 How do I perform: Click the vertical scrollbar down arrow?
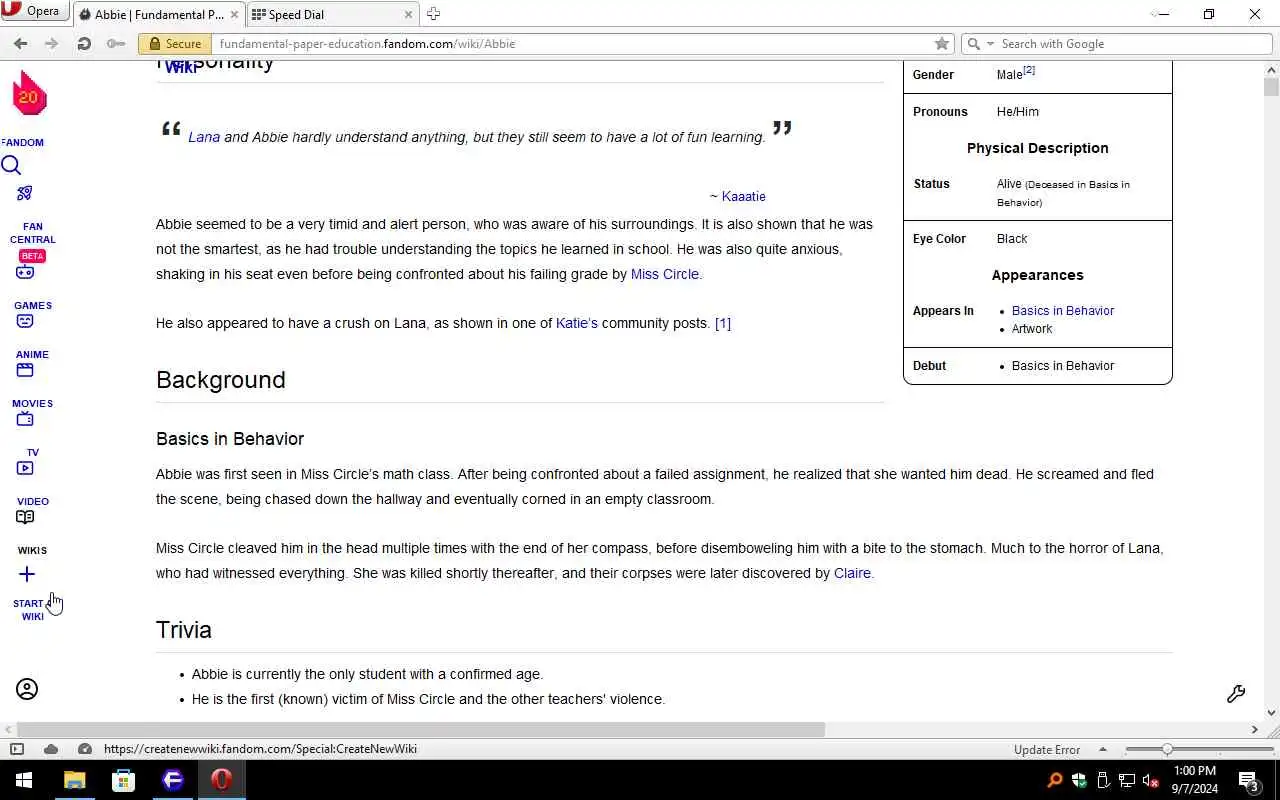coord(1272,713)
